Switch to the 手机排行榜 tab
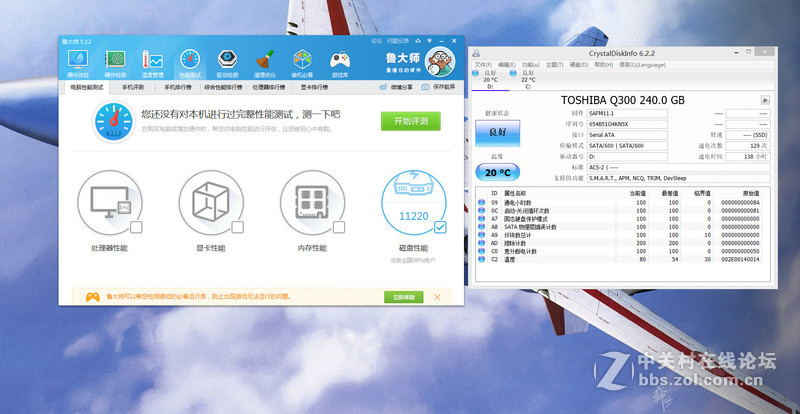Screen dimensions: 800x414 [x=178, y=87]
